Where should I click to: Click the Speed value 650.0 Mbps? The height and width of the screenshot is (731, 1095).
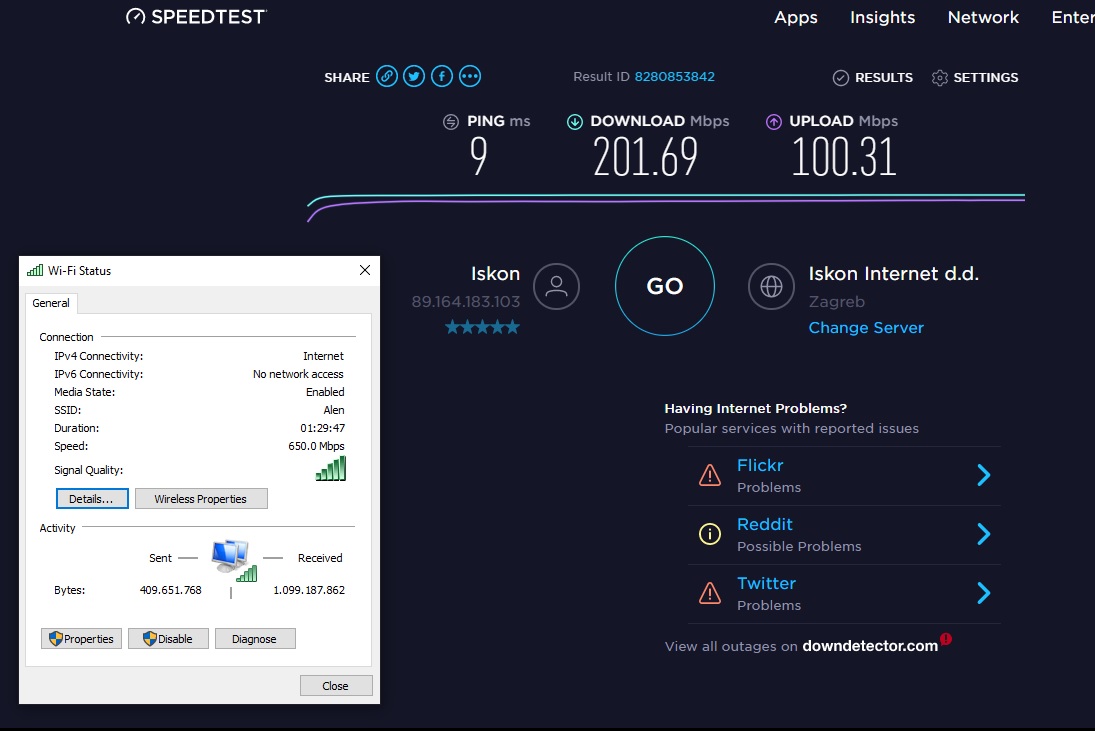316,446
